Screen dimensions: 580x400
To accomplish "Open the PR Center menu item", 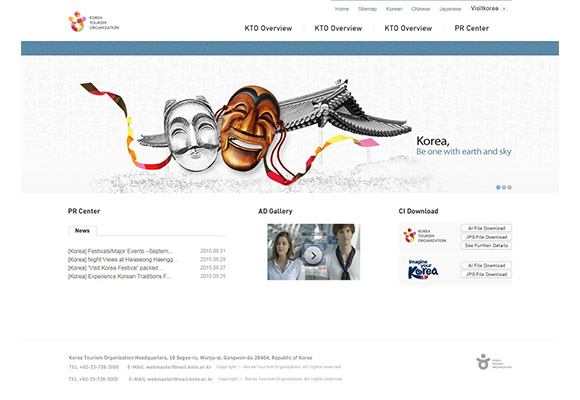I will pyautogui.click(x=472, y=28).
